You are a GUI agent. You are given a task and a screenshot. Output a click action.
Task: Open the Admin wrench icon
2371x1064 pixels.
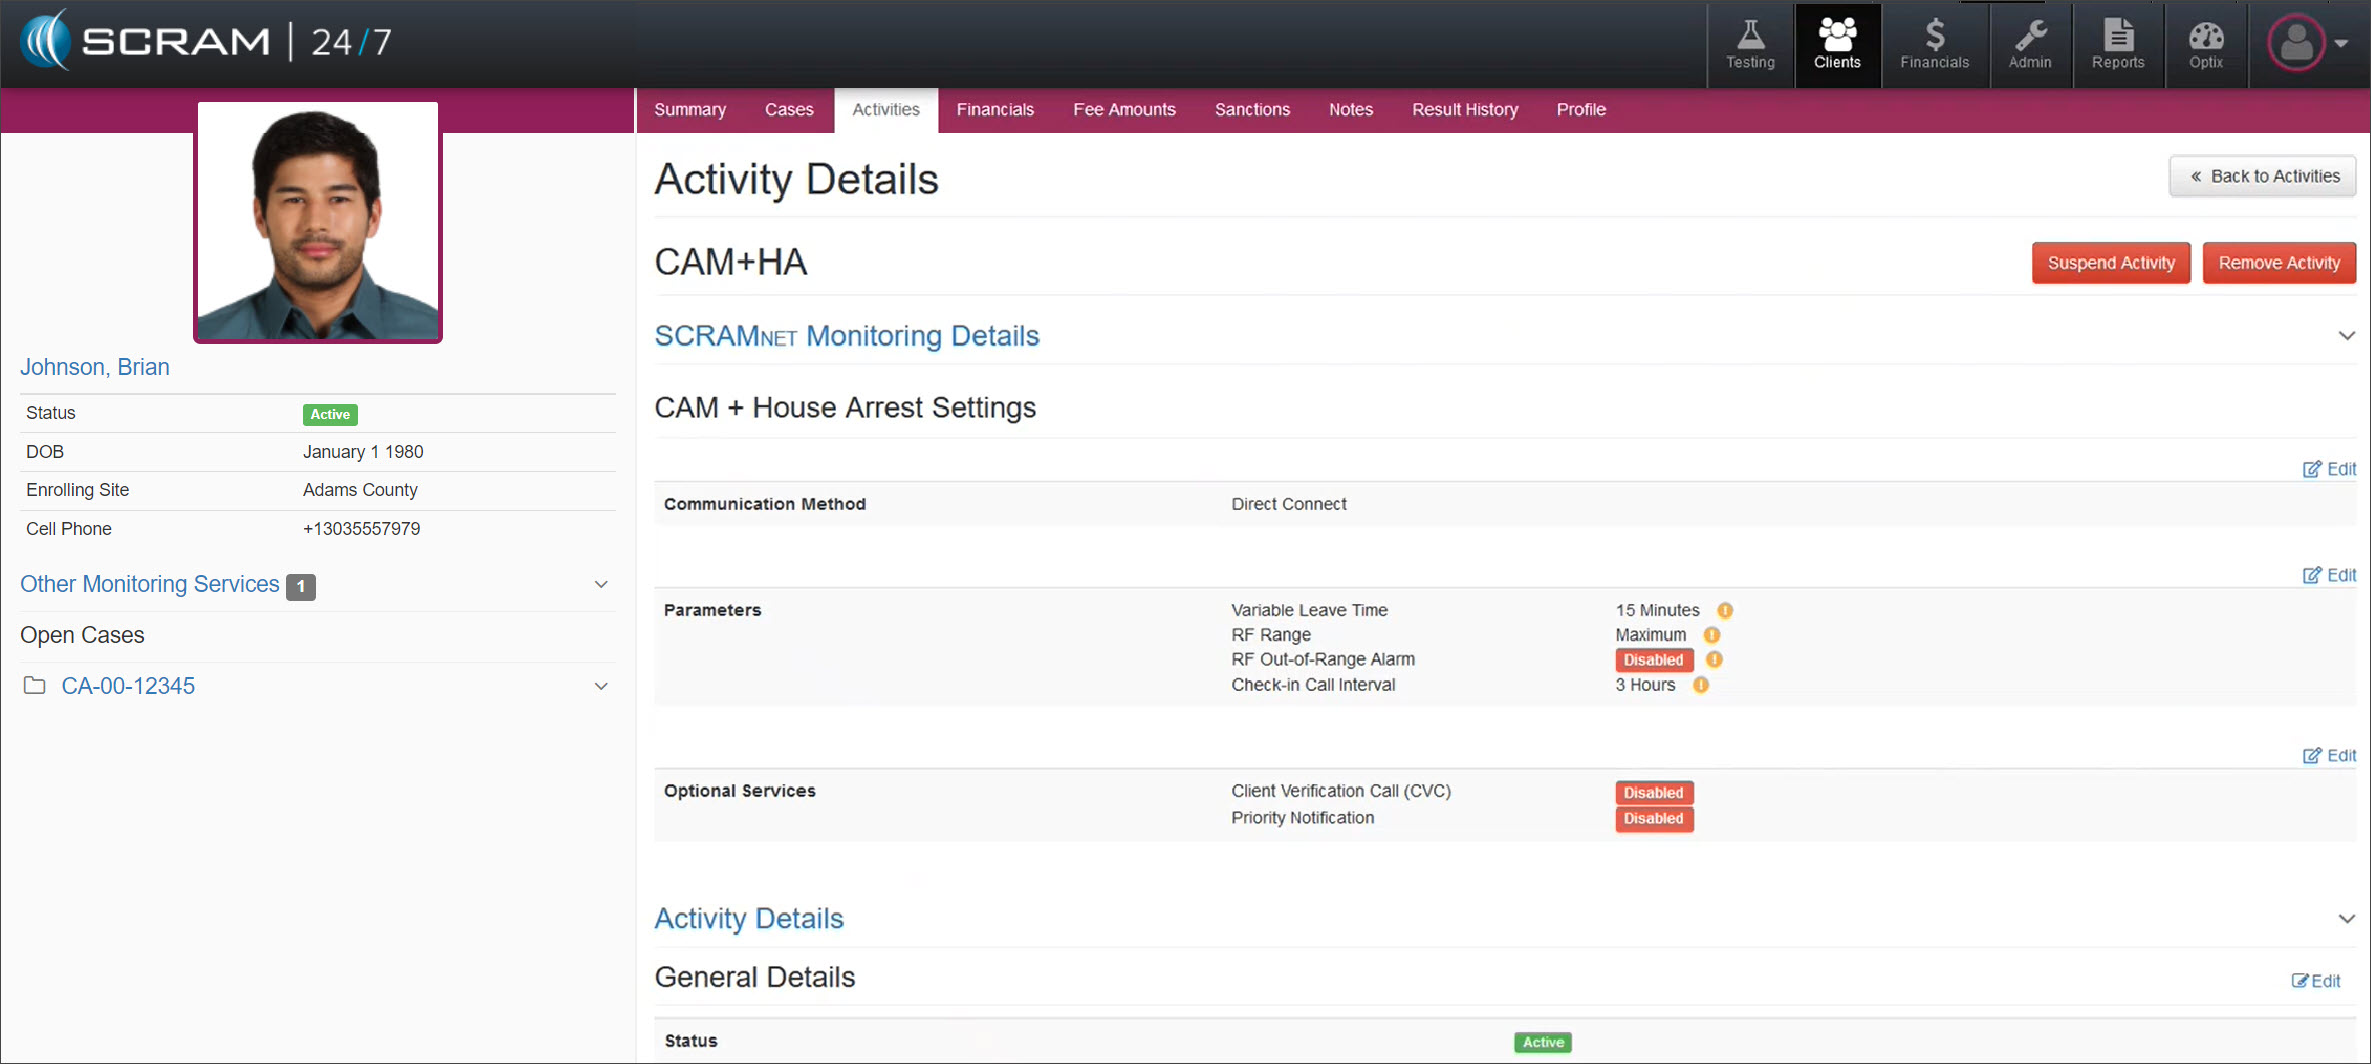[x=2029, y=37]
